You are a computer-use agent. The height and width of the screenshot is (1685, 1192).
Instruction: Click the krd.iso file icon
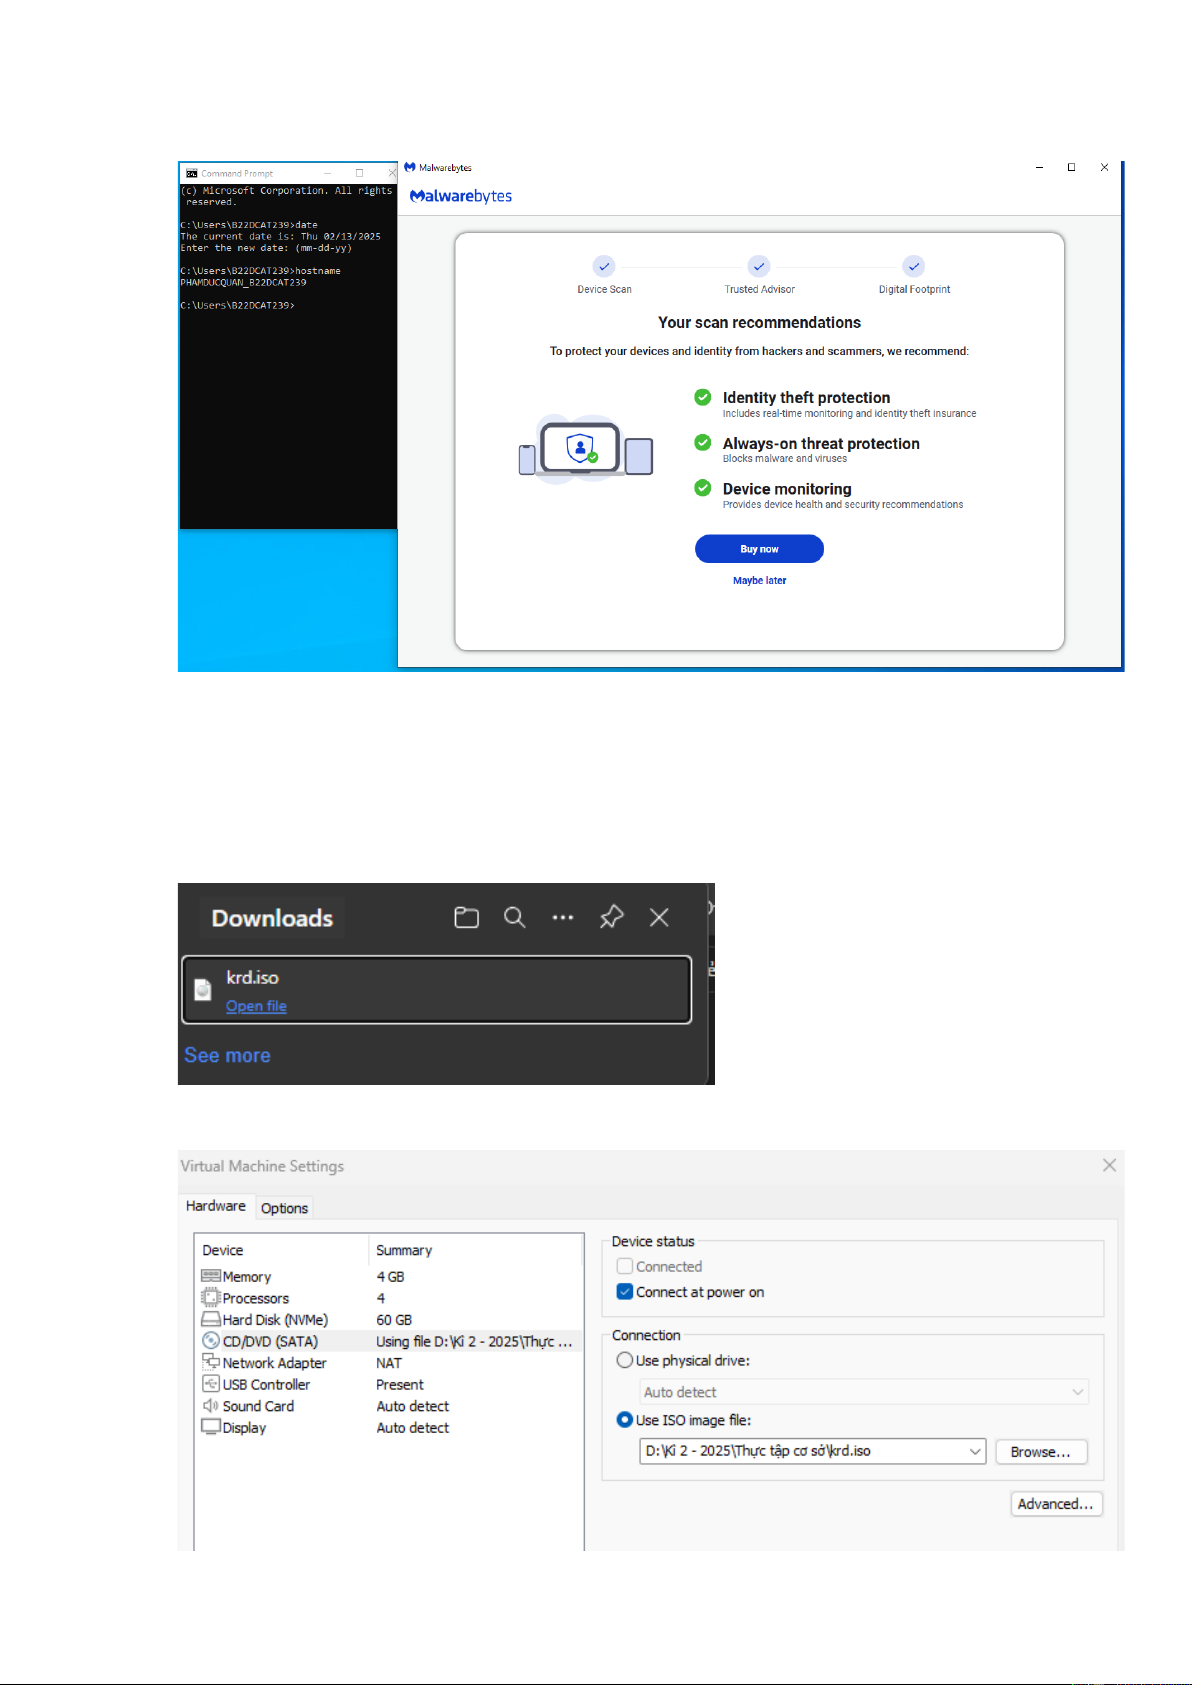click(x=203, y=990)
